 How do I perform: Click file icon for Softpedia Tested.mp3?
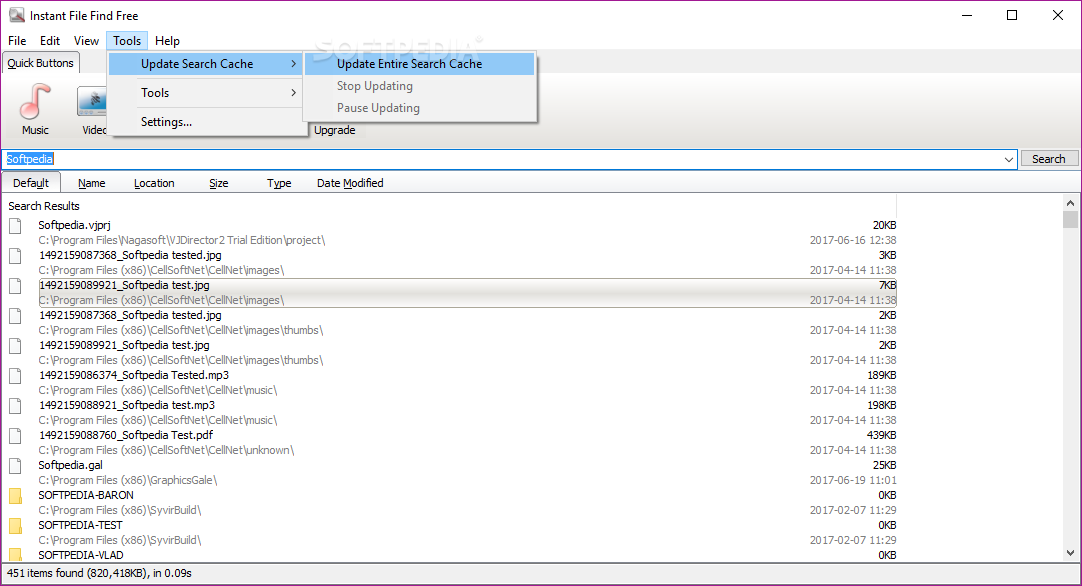[15, 376]
